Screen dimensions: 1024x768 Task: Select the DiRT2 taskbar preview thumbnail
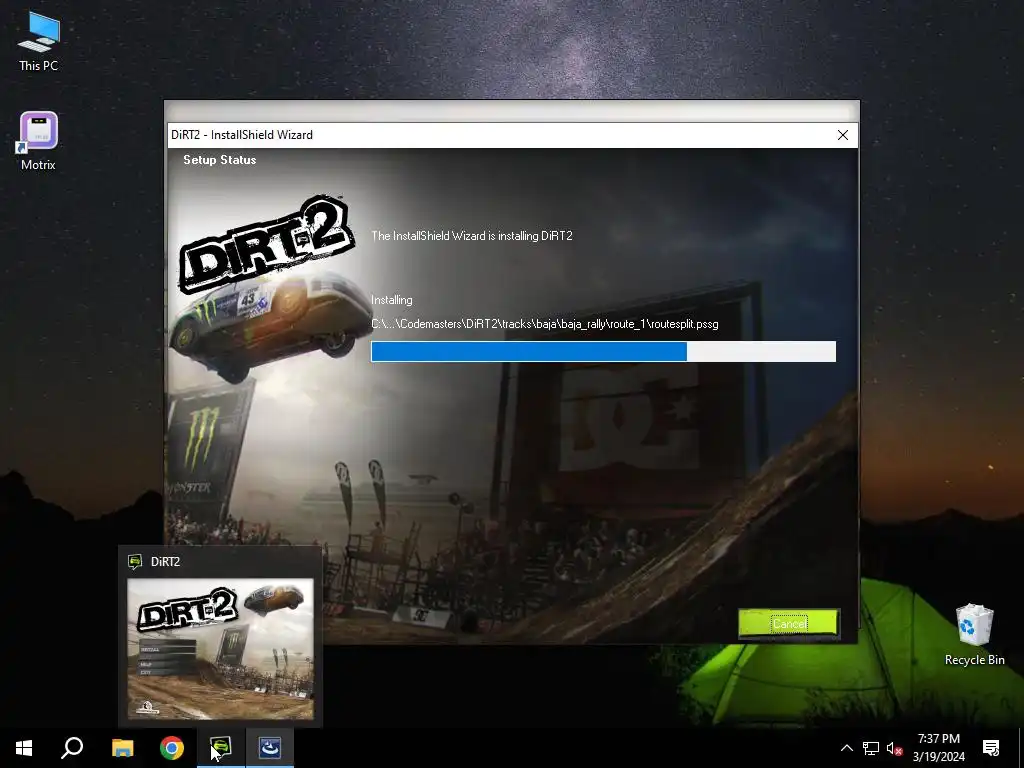(x=220, y=649)
